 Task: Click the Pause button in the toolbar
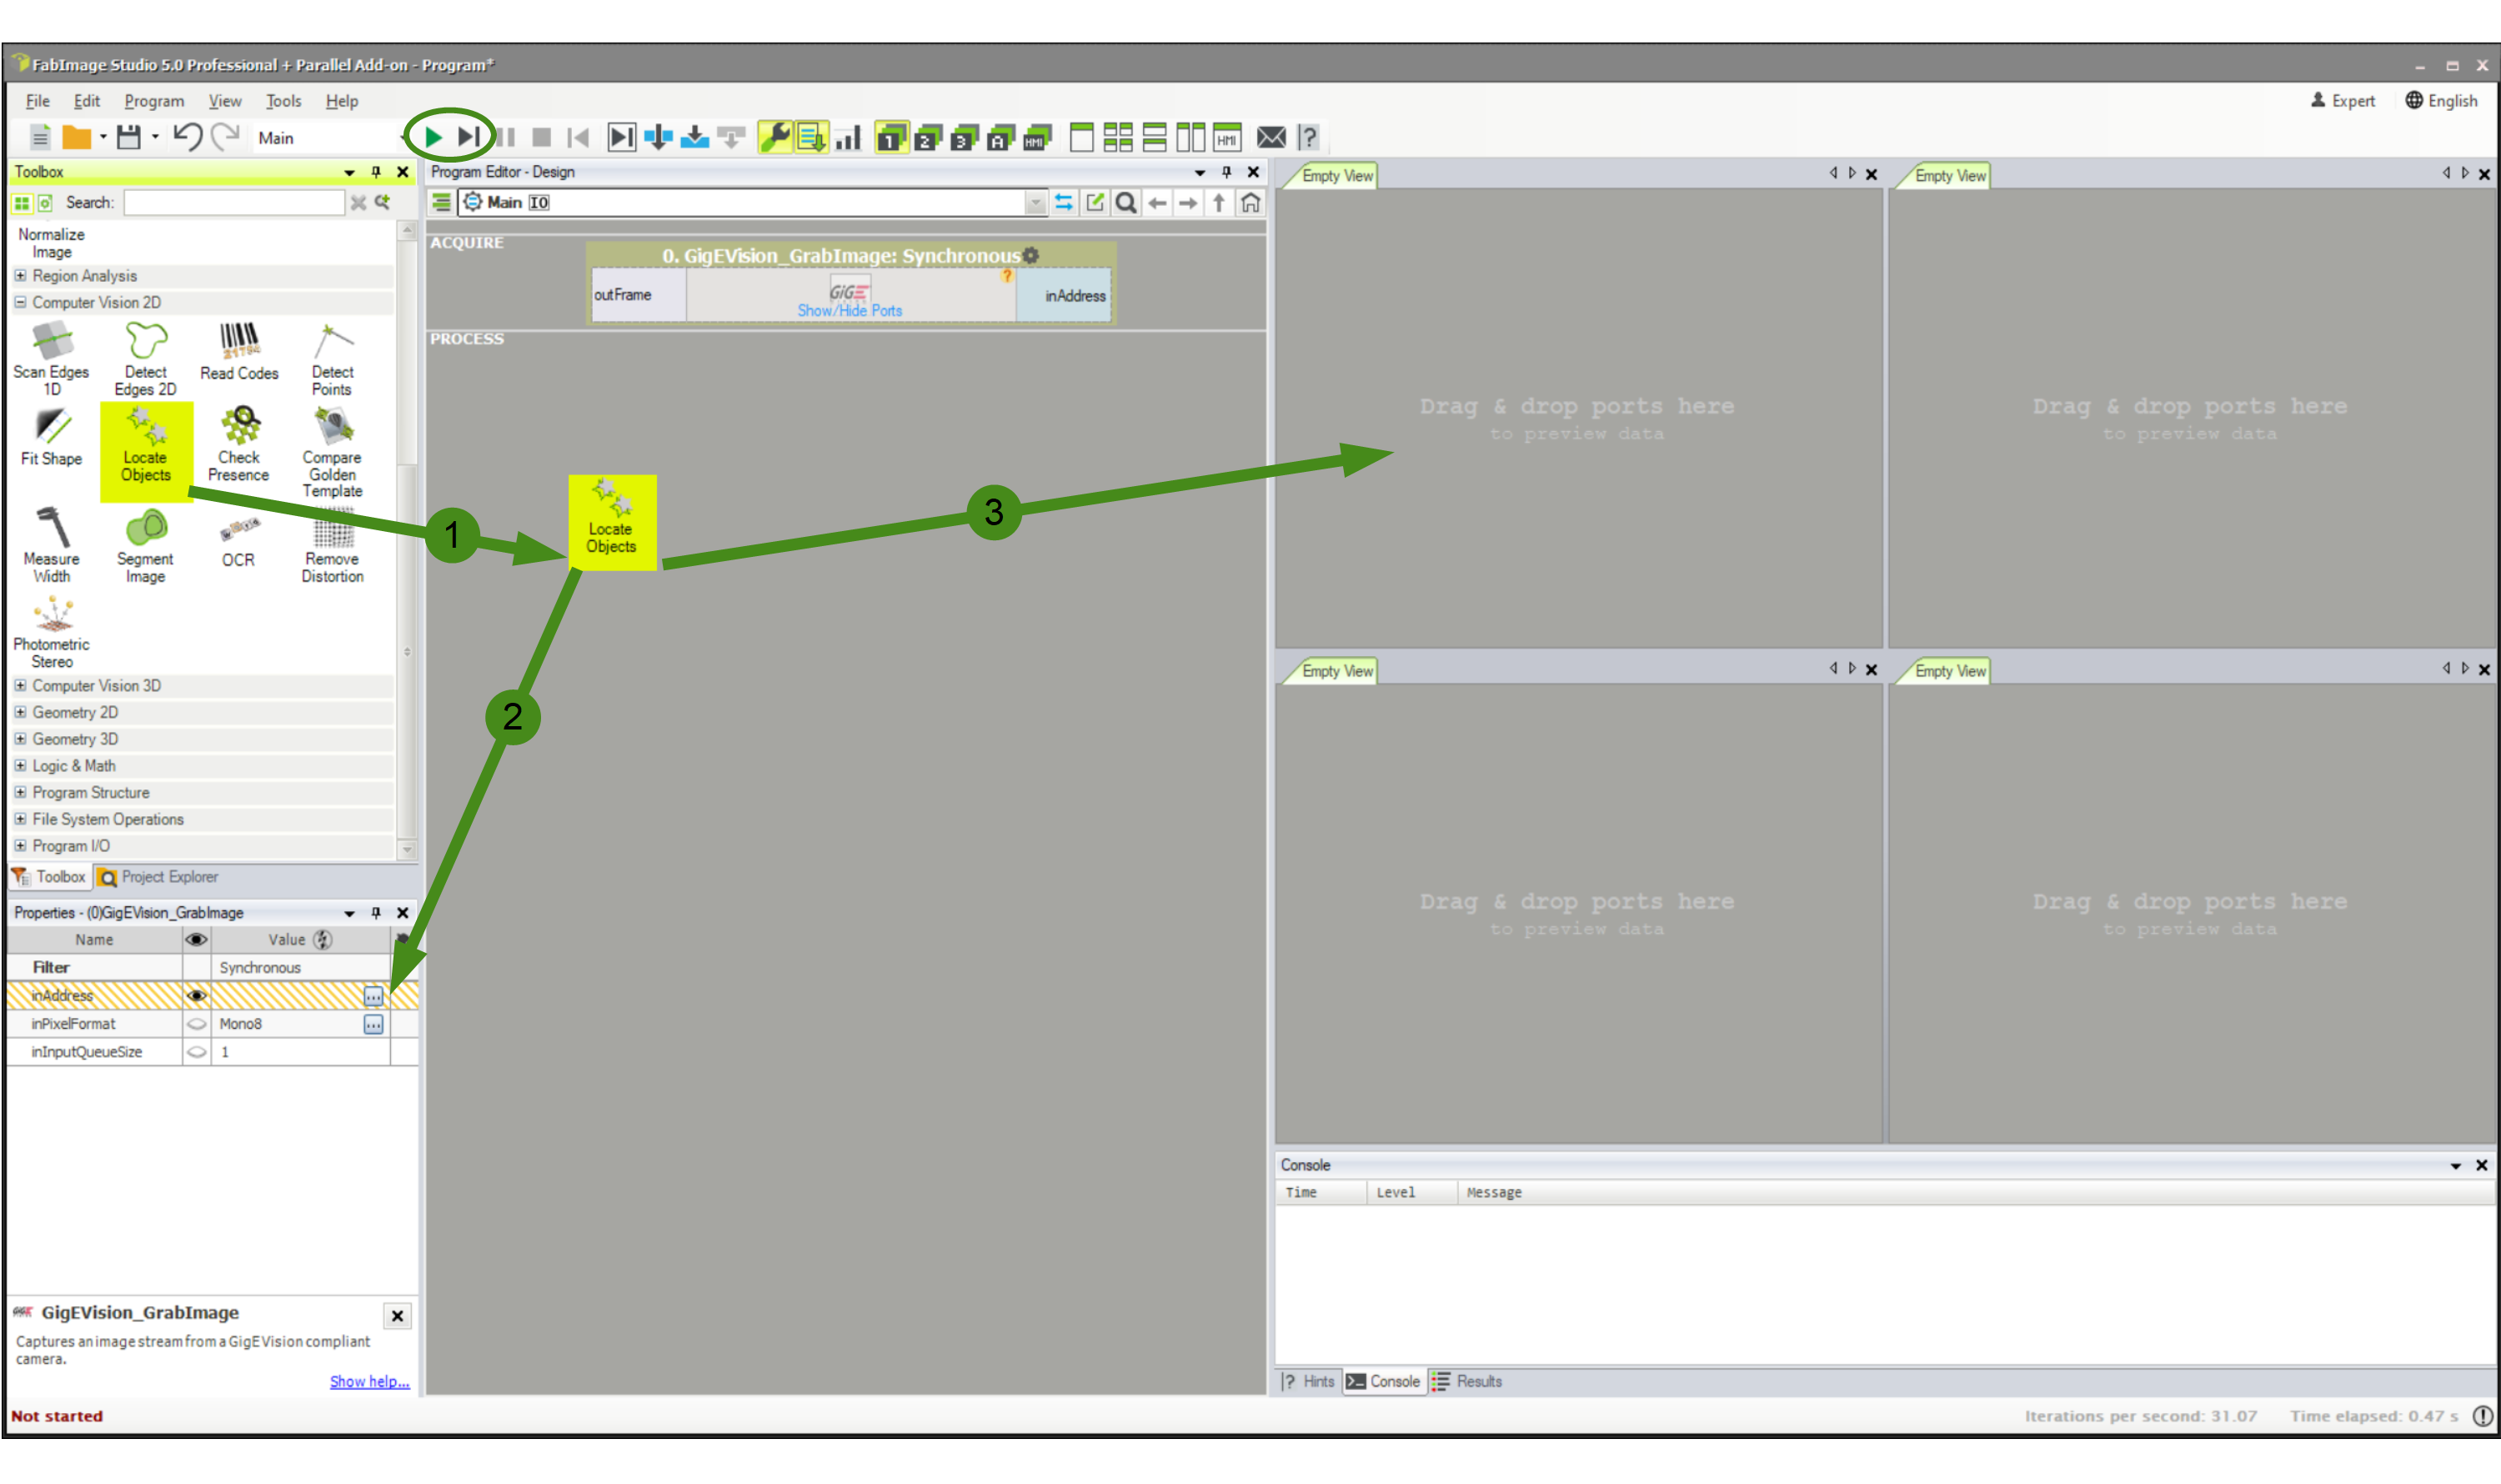[506, 137]
